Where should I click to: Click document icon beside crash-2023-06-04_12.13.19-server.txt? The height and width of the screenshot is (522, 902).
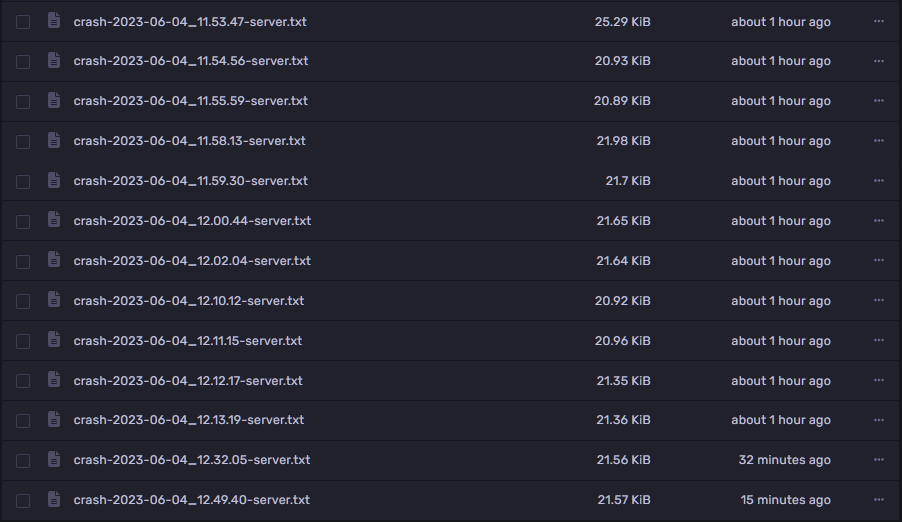pos(54,420)
